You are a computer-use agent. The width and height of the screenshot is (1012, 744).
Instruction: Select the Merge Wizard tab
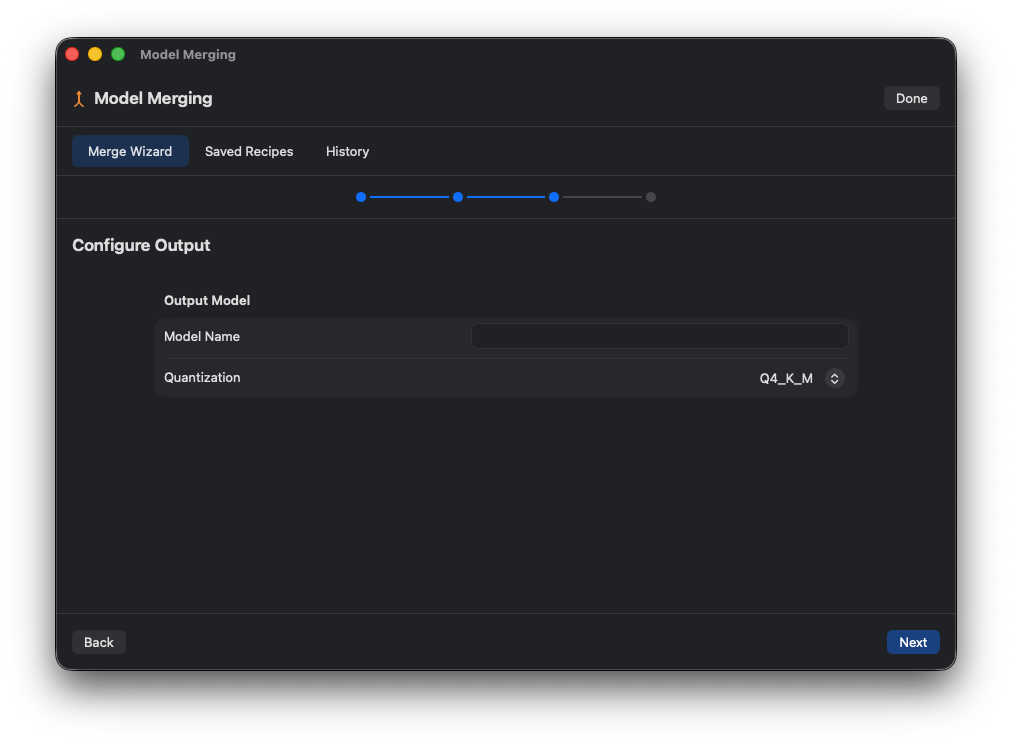point(130,151)
